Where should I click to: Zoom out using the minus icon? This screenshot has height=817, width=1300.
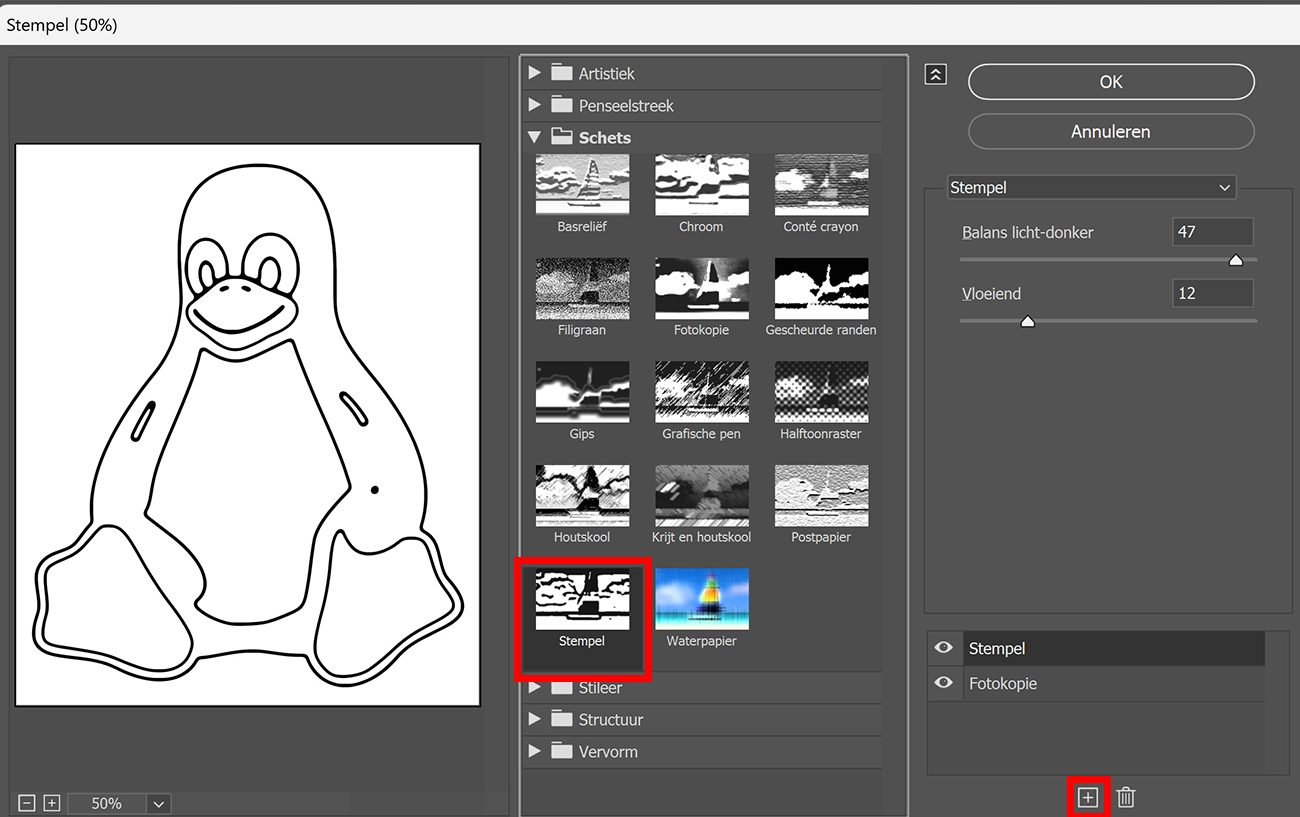click(26, 802)
